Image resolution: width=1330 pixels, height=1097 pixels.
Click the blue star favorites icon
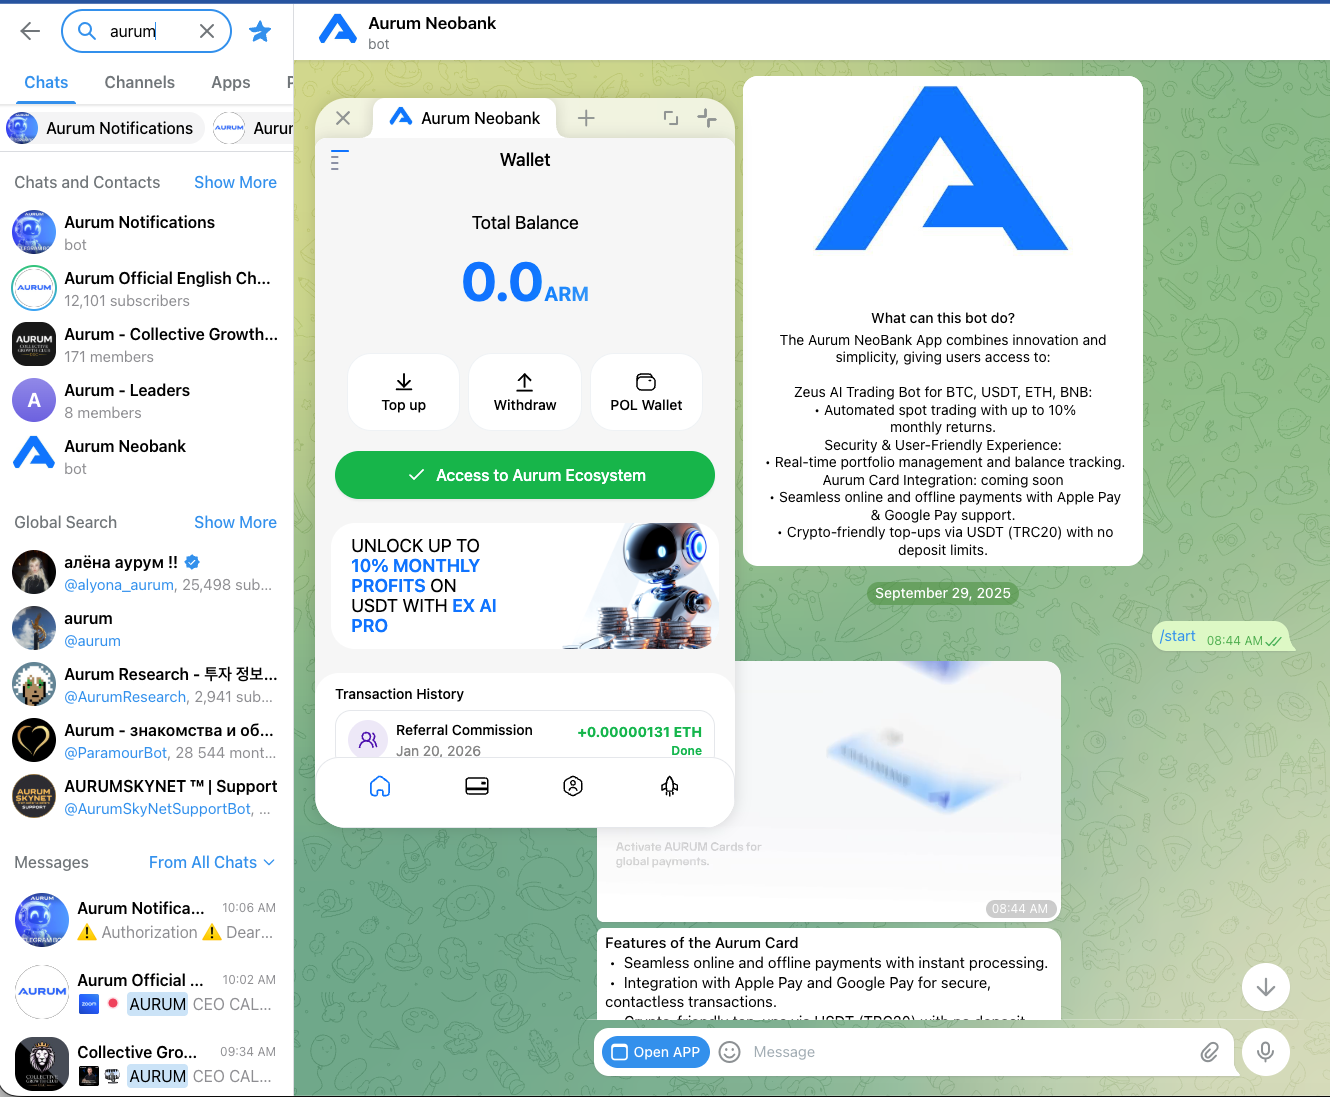tap(260, 31)
